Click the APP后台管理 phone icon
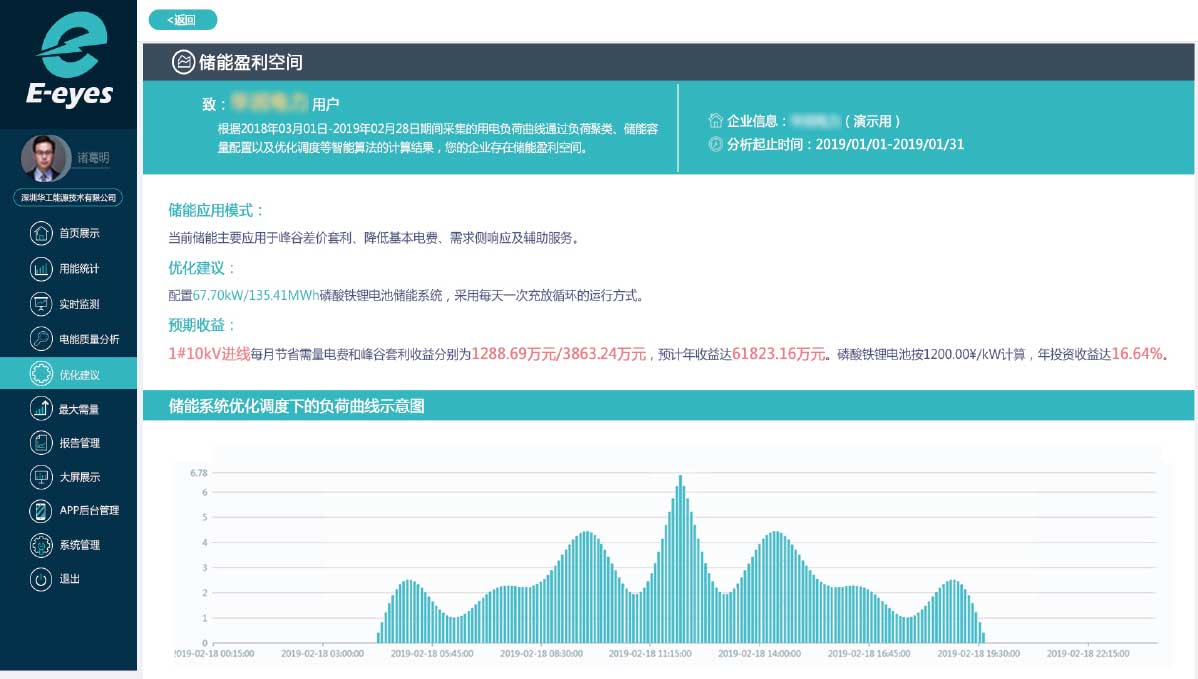Viewport: 1198px width, 679px height. (41, 511)
